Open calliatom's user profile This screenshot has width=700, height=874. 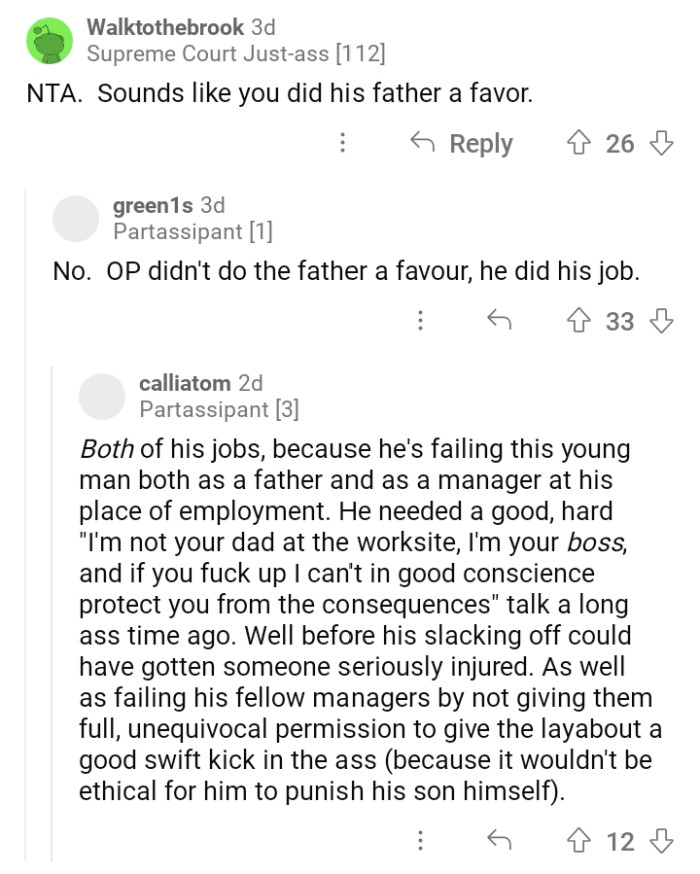[185, 383]
